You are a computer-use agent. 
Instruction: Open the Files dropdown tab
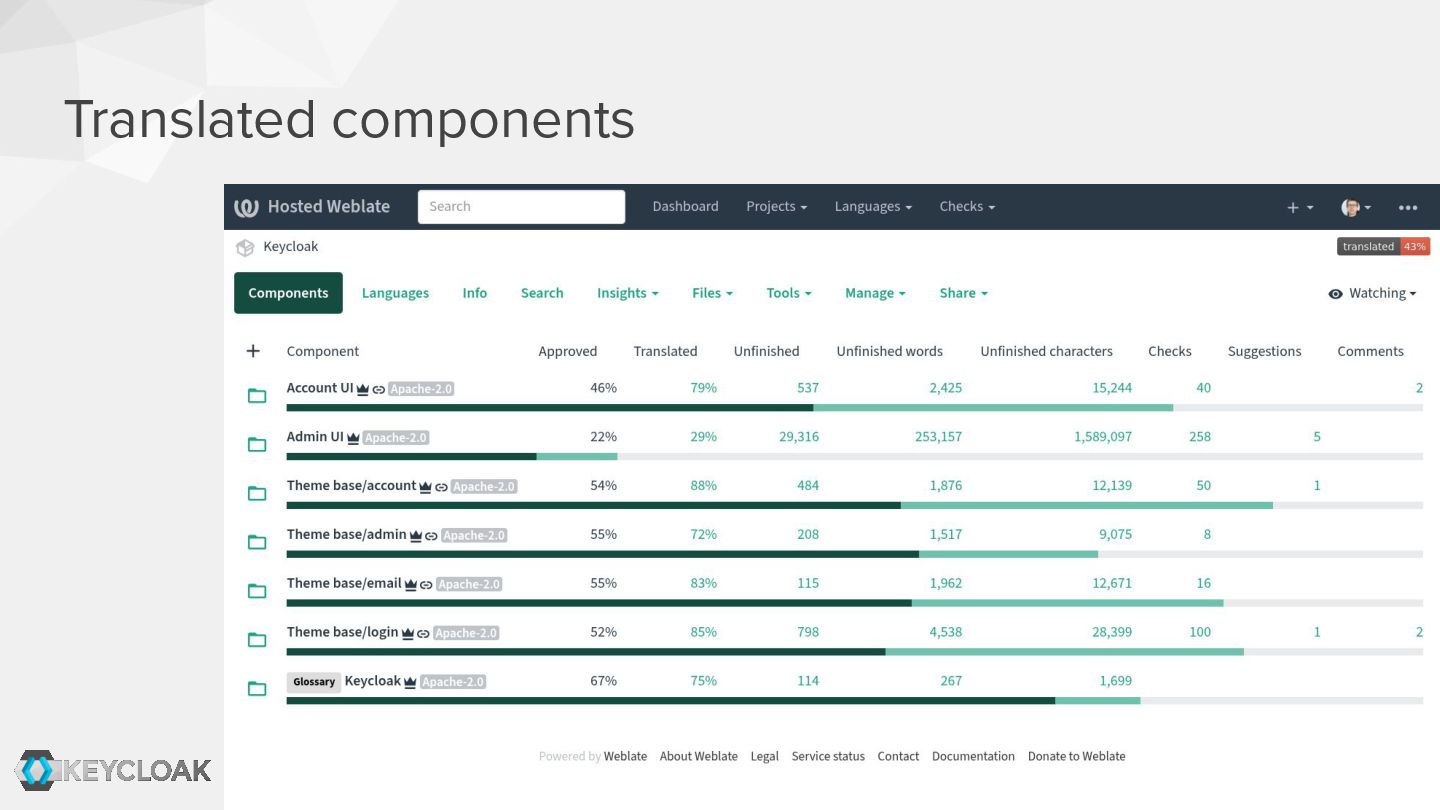pos(712,293)
